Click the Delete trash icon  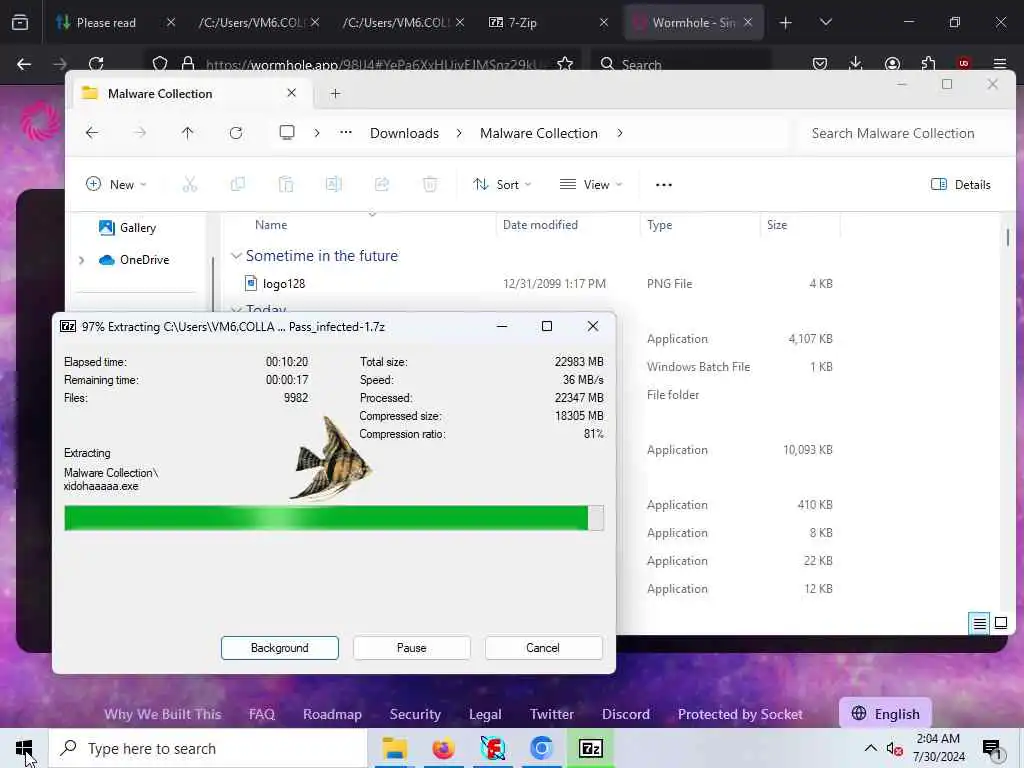(430, 185)
